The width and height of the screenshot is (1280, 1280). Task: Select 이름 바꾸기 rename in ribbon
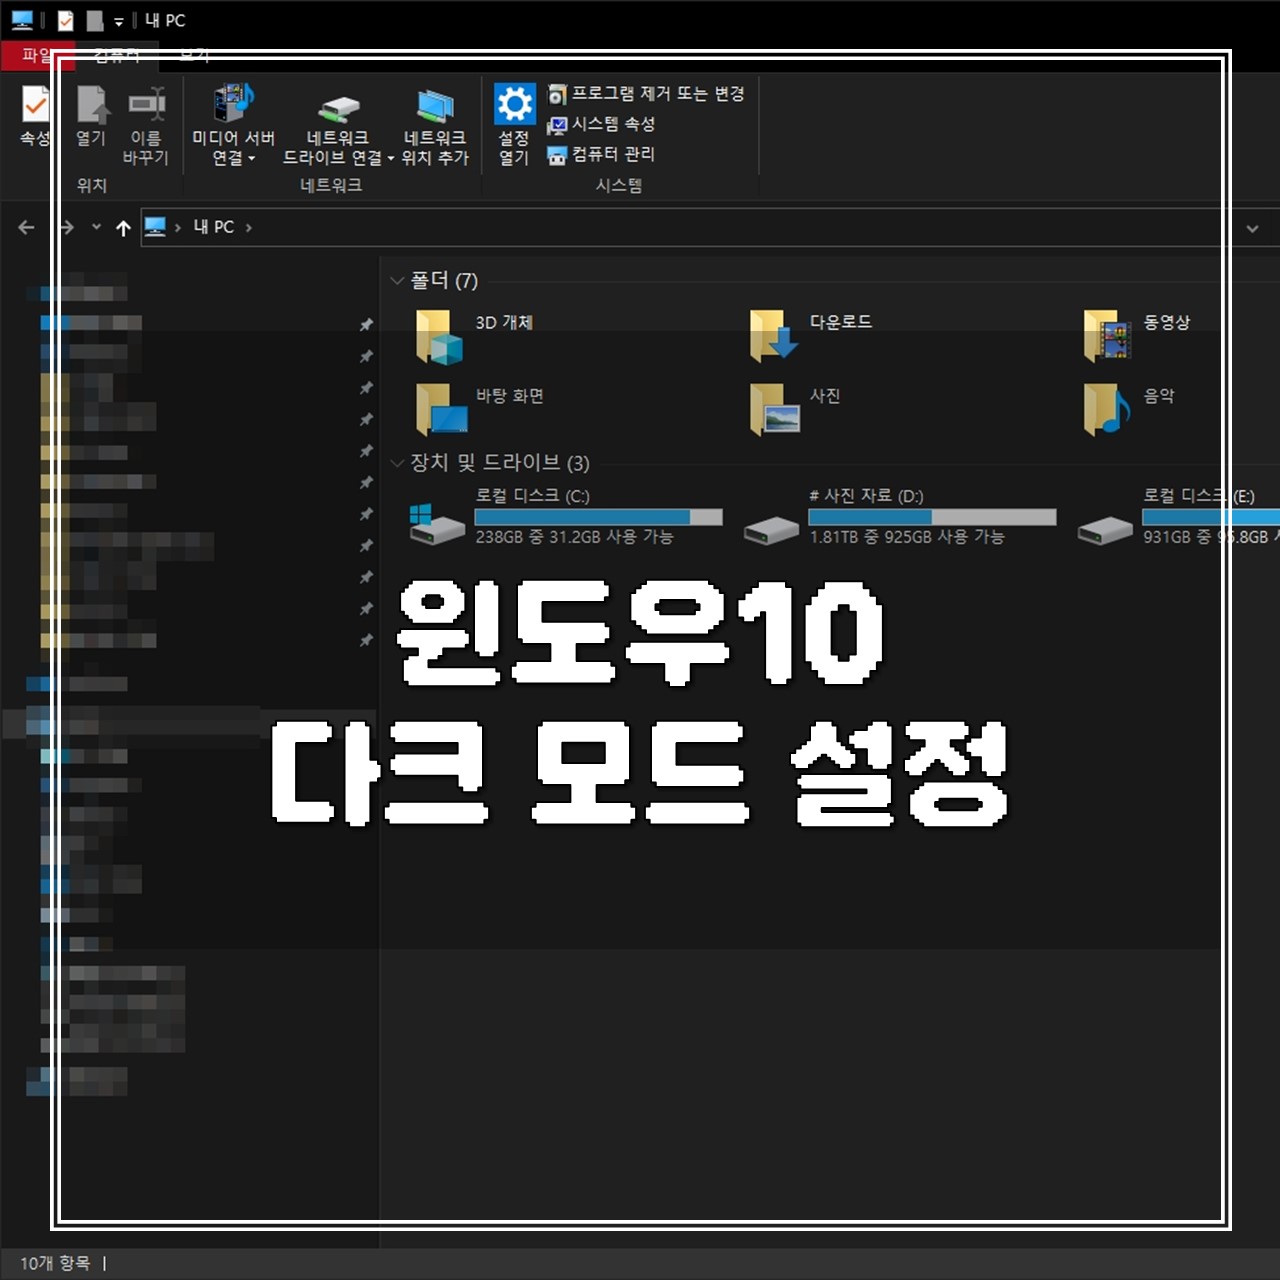click(x=146, y=125)
